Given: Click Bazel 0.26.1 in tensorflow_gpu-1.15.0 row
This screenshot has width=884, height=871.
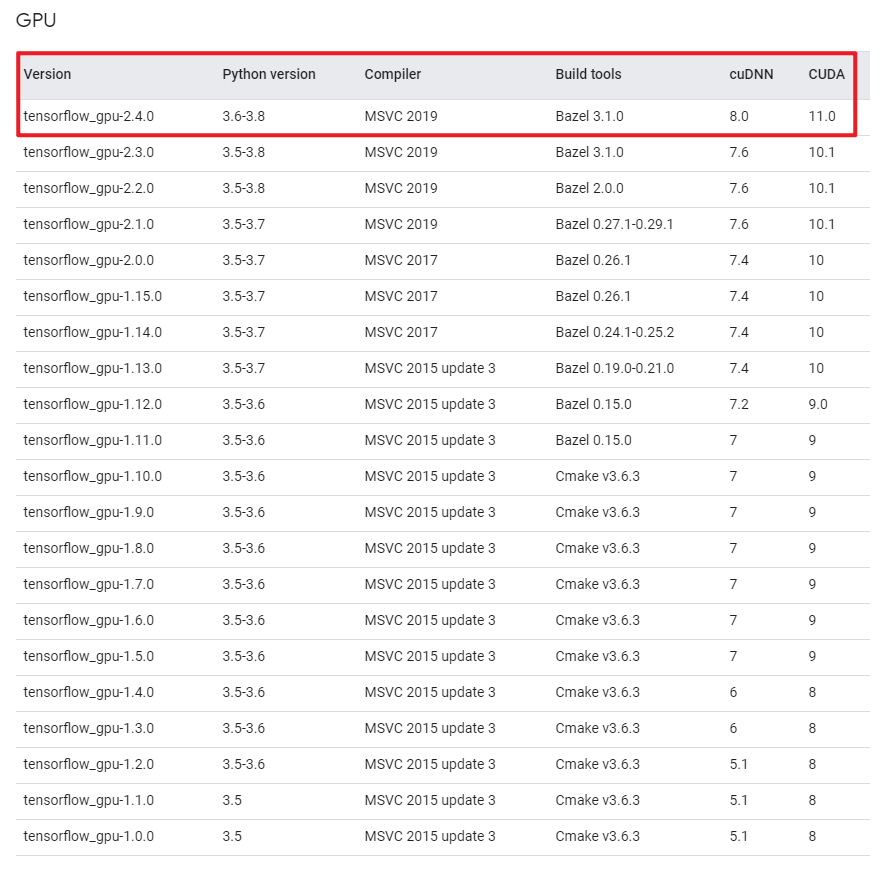Looking at the screenshot, I should coord(593,297).
